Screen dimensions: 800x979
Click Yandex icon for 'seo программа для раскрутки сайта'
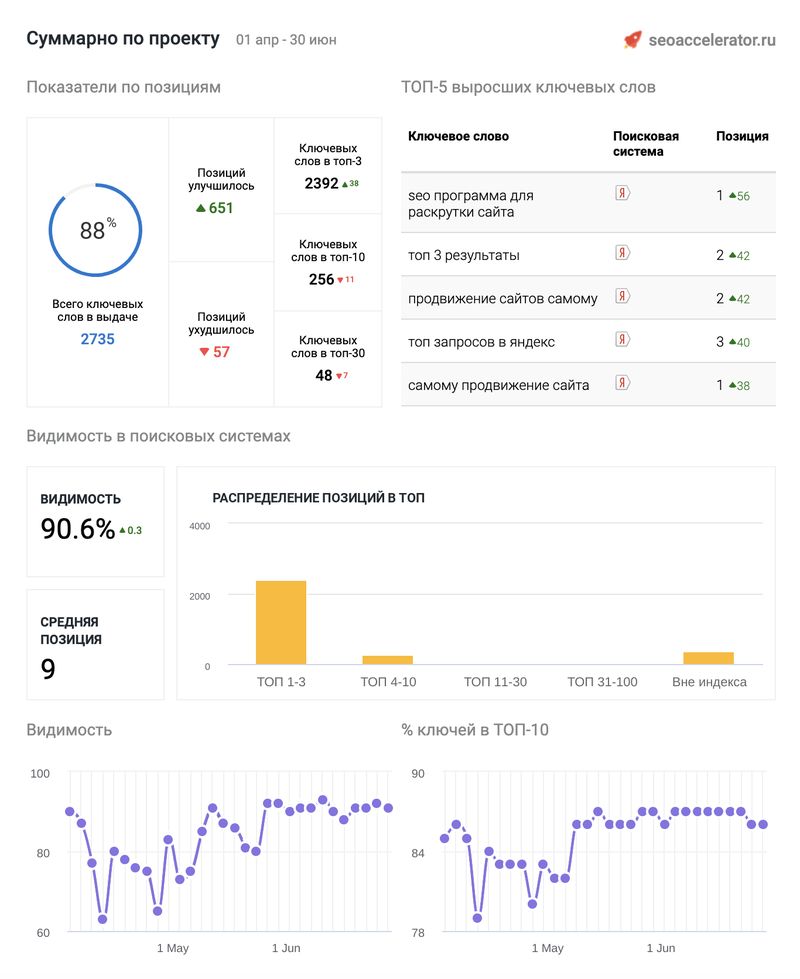tap(622, 193)
